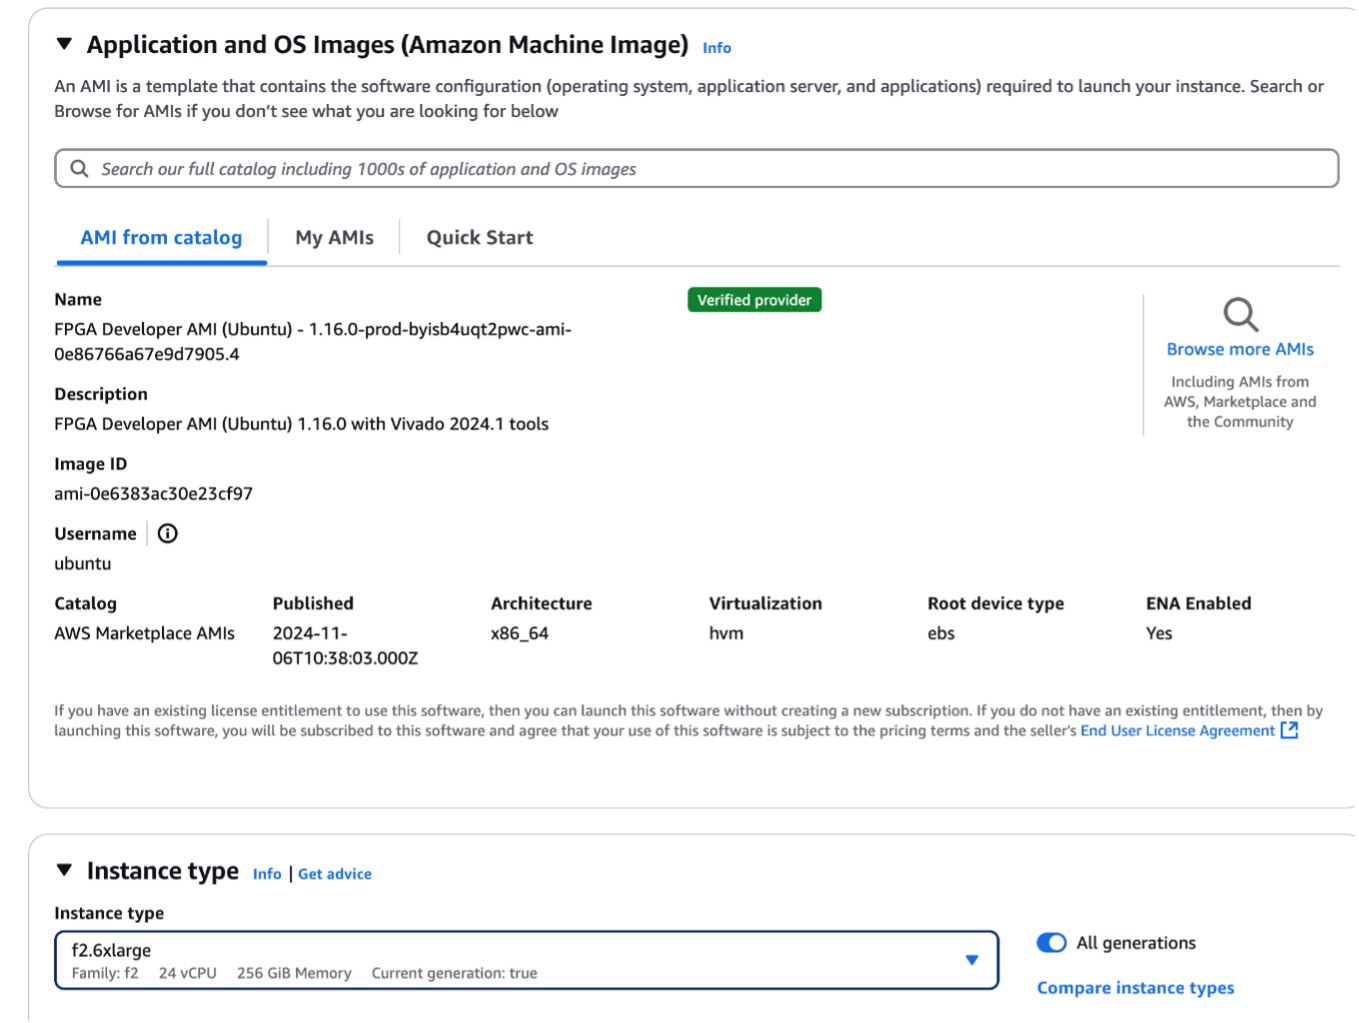Viewport: 1359px width, 1023px height.
Task: Click the magnifying glass above Browse more AMIs
Action: pyautogui.click(x=1240, y=315)
